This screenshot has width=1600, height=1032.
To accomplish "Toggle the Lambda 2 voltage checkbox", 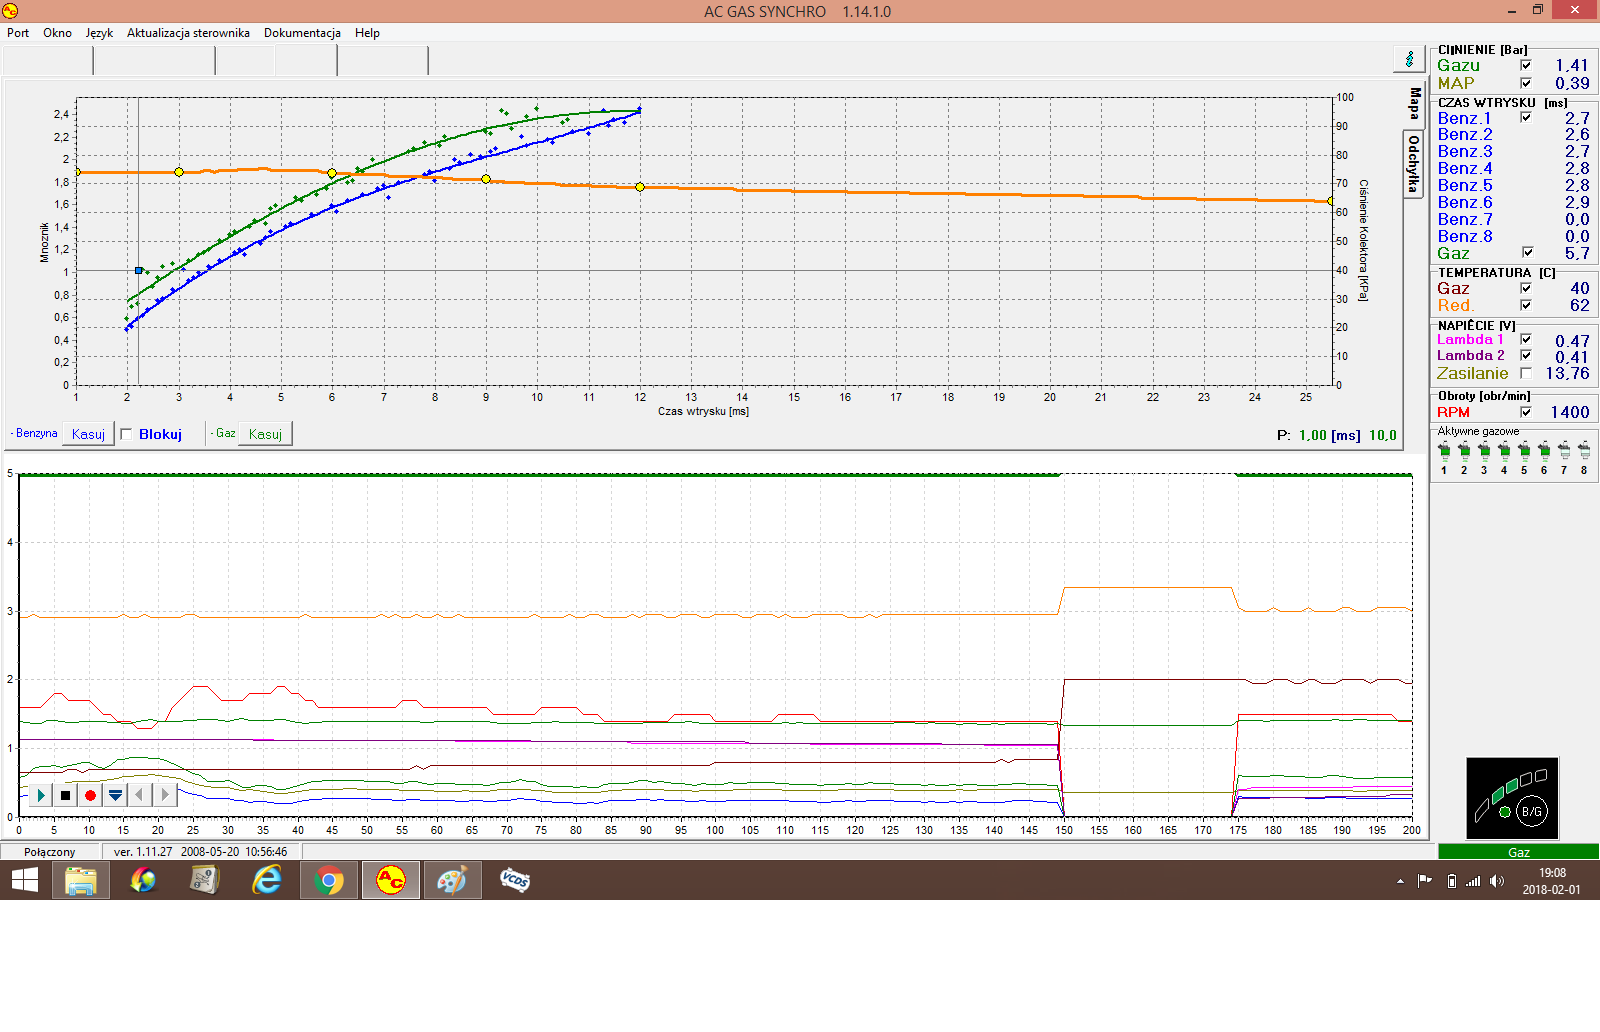I will coord(1526,356).
